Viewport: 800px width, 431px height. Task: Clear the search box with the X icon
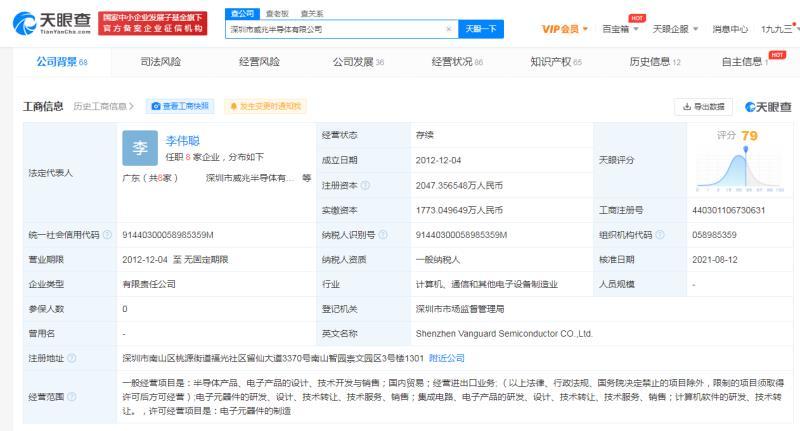click(448, 30)
